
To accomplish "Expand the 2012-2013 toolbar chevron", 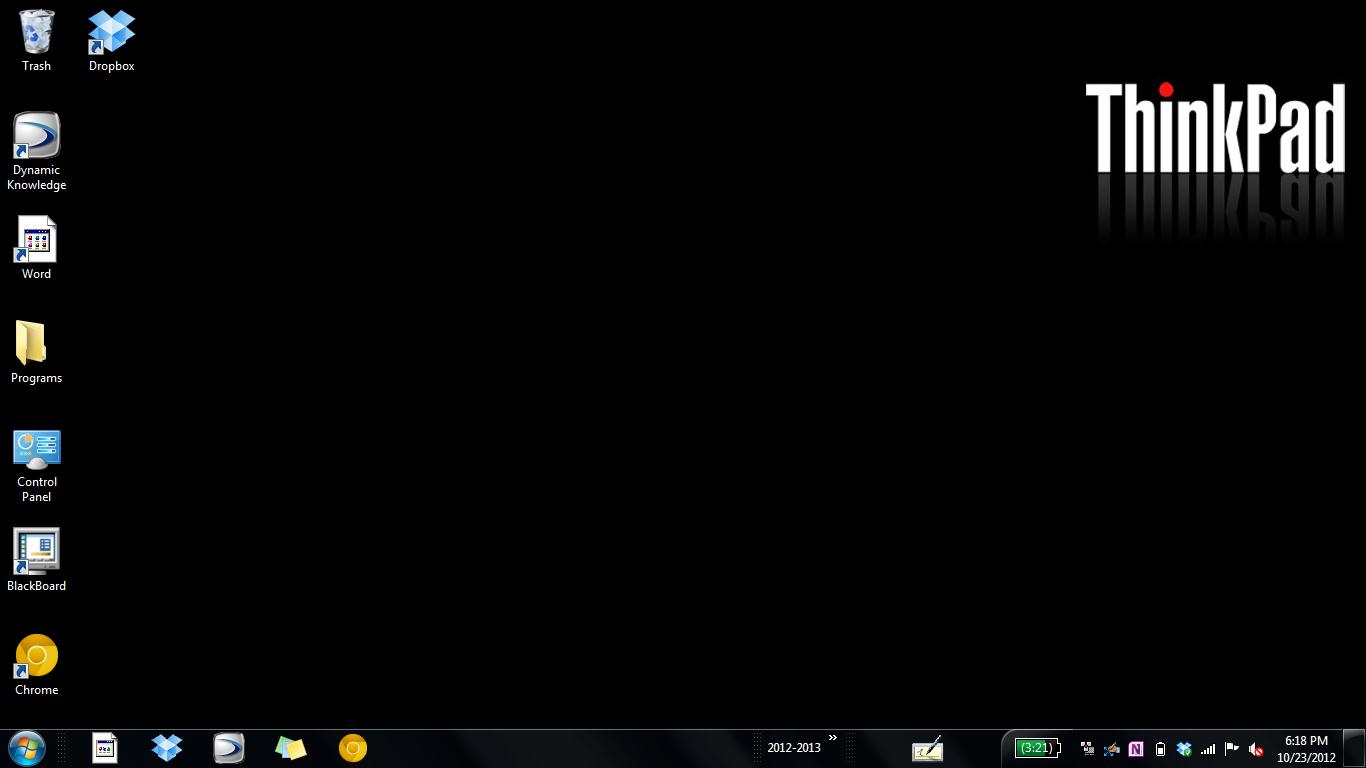I will click(x=832, y=739).
